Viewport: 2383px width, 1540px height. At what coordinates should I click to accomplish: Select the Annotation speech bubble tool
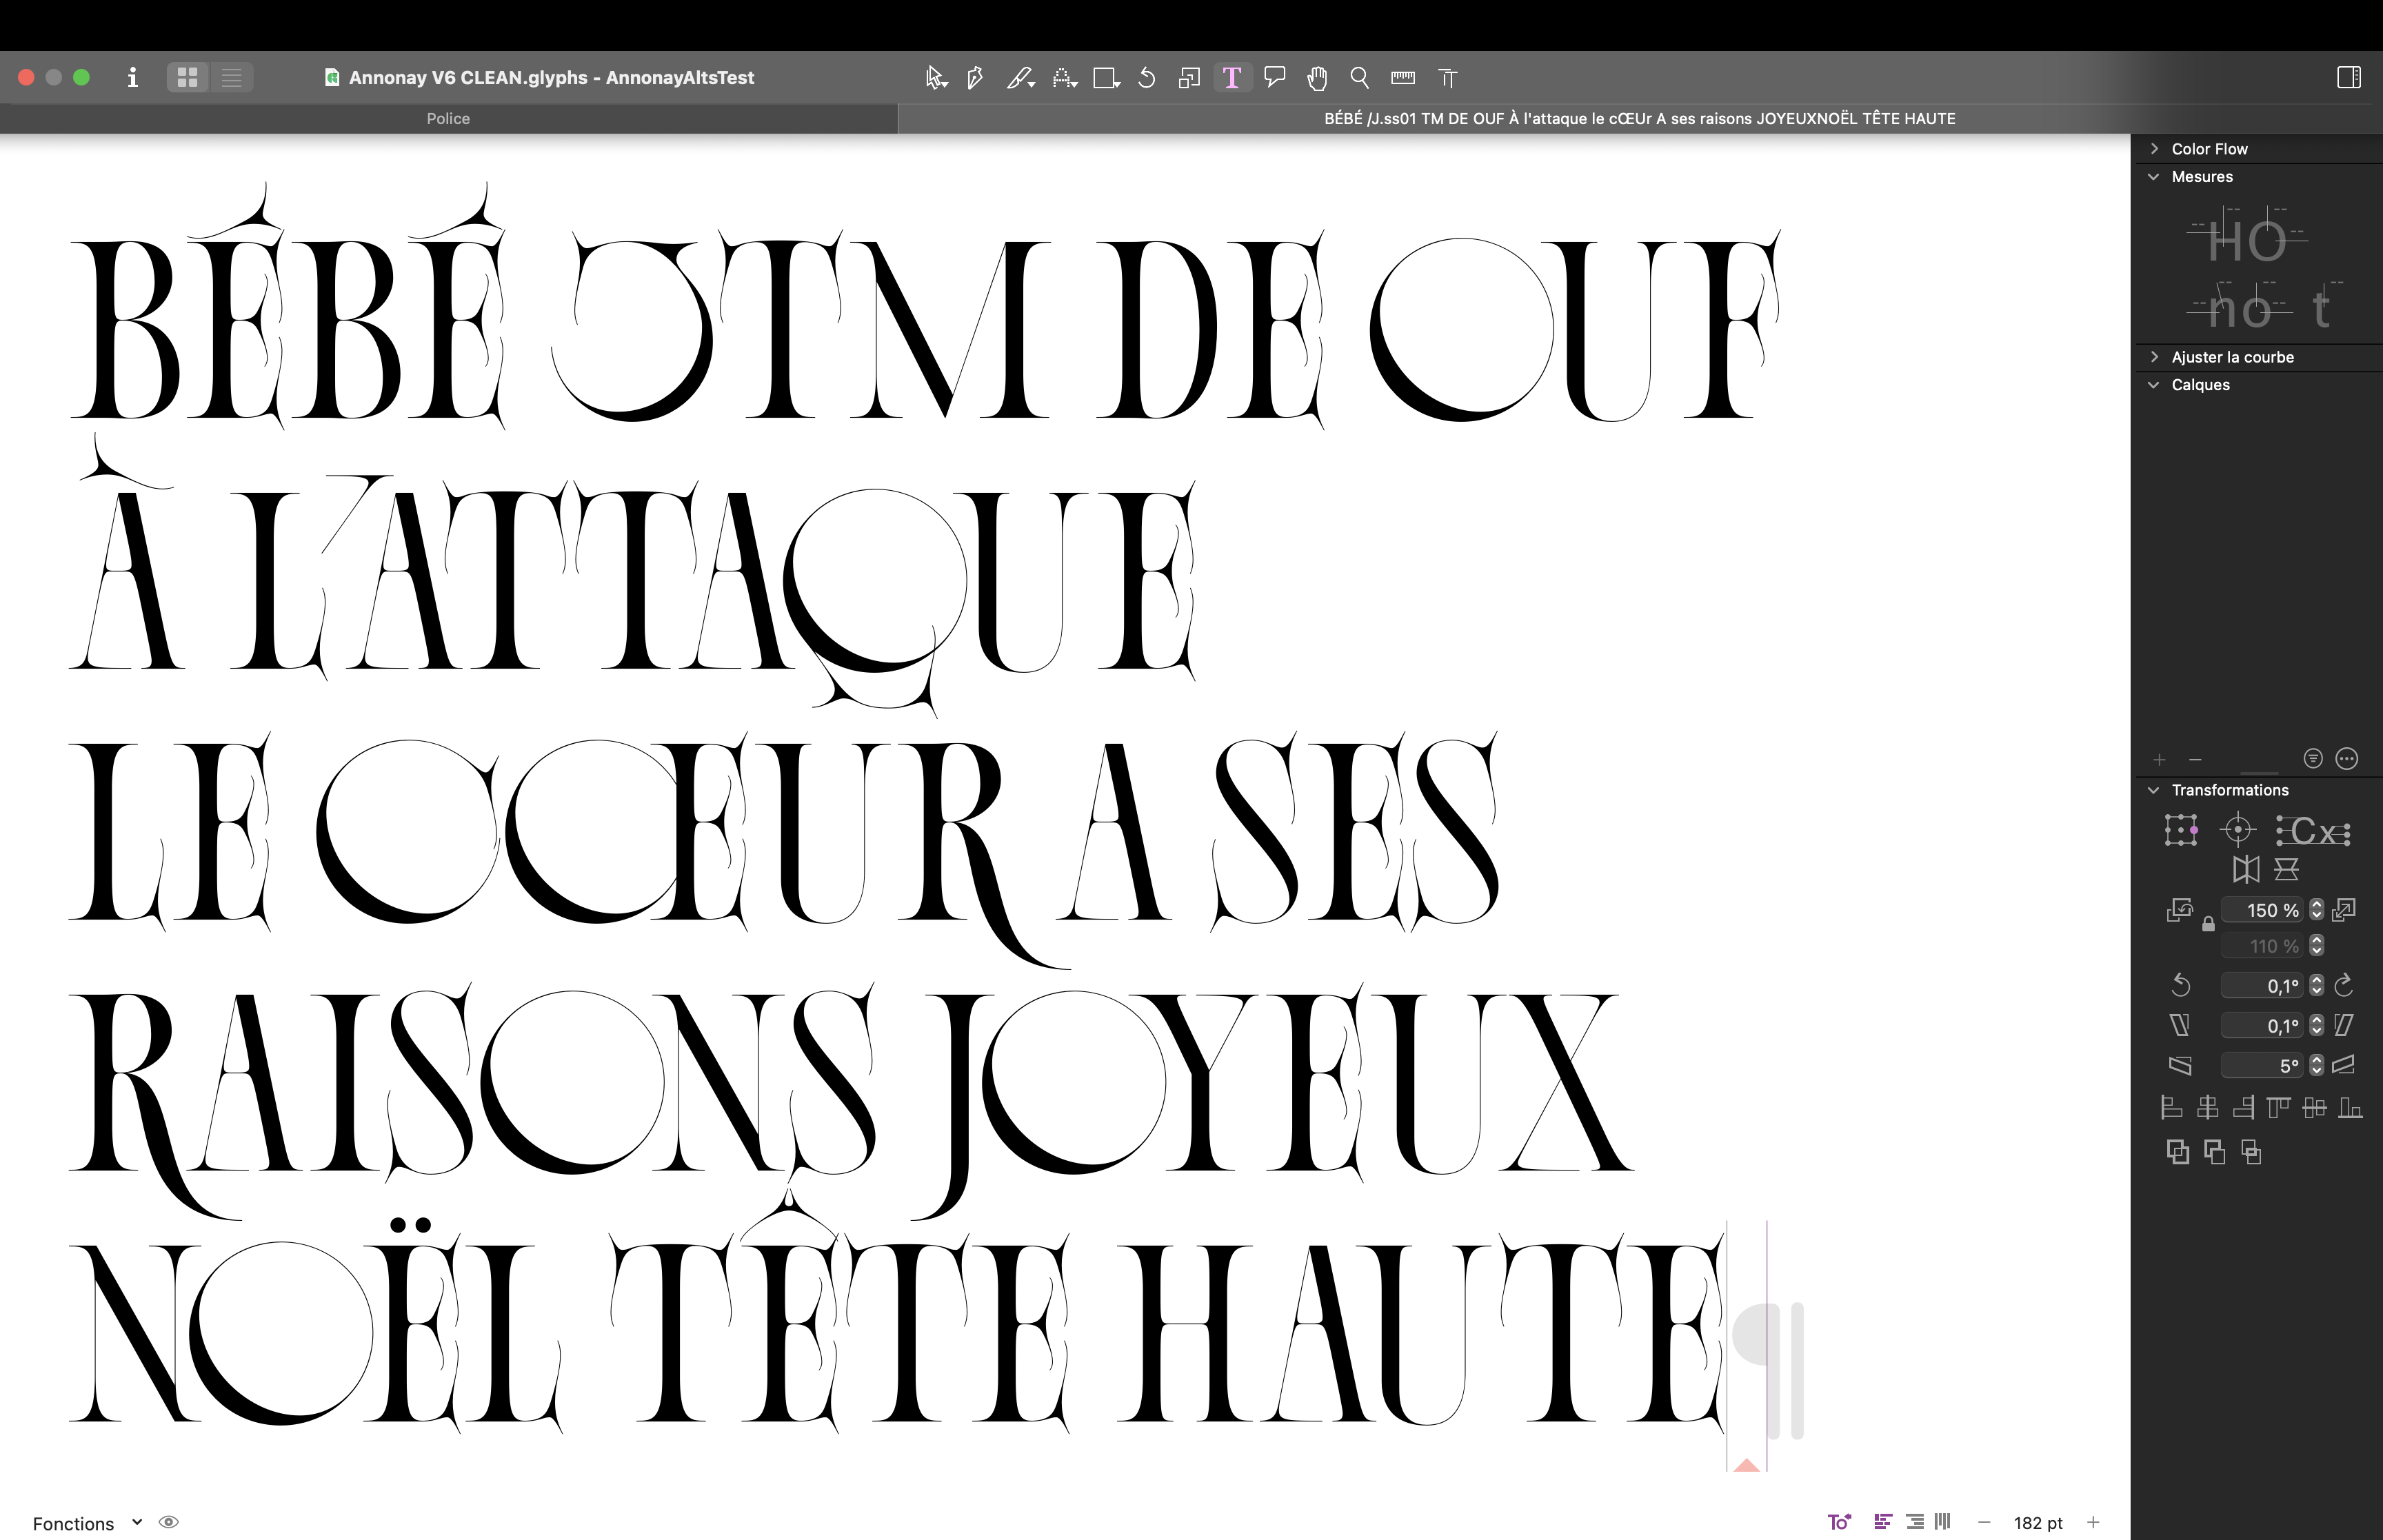(x=1274, y=78)
